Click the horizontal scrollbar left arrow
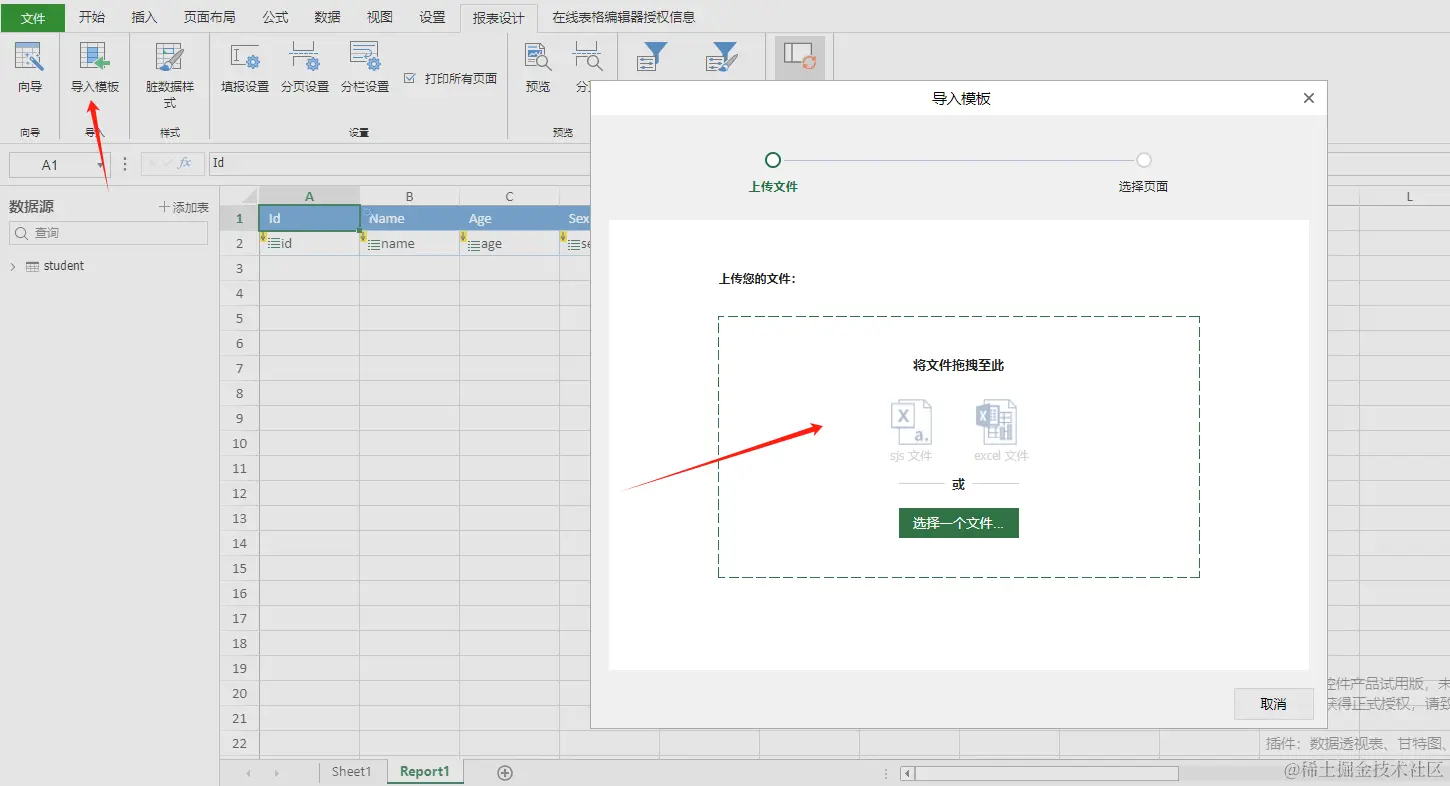 click(x=907, y=773)
